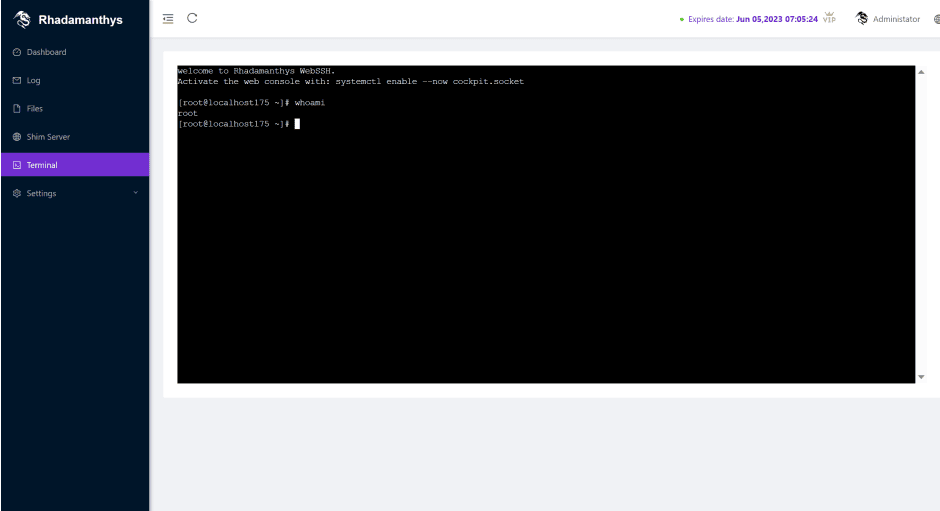This screenshot has height=511, width=940.
Task: Click the Expires date text
Action: pyautogui.click(x=752, y=19)
